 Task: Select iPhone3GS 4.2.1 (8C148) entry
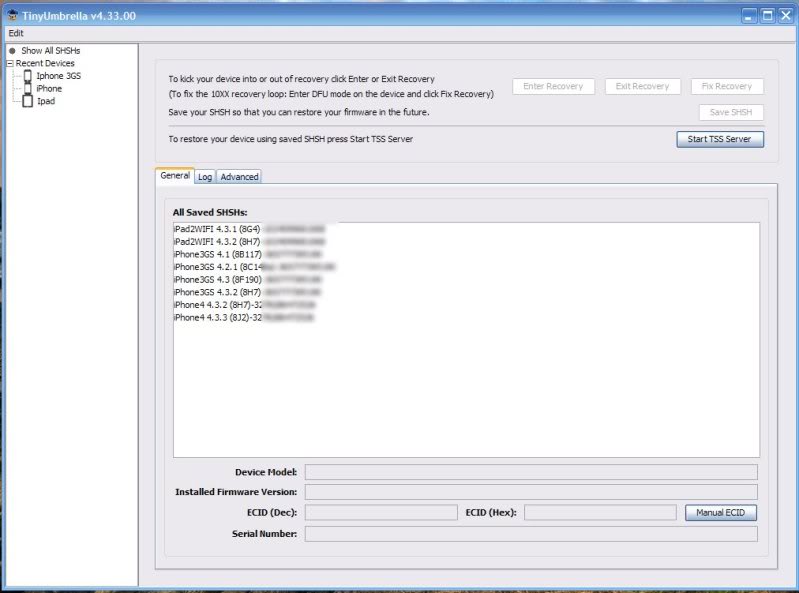[x=254, y=267]
